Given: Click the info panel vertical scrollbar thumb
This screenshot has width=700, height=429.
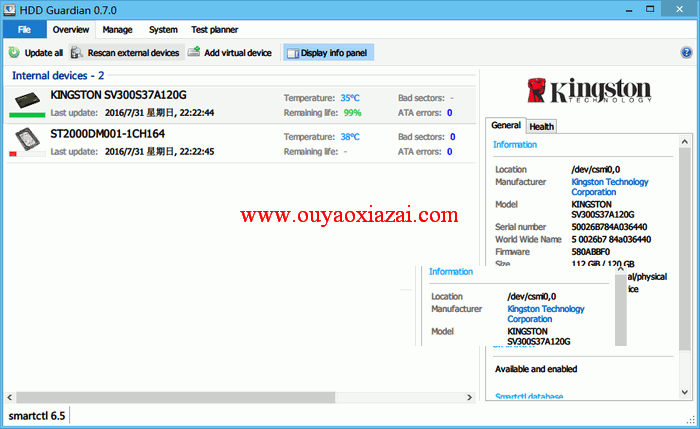Looking at the screenshot, I should (685, 249).
